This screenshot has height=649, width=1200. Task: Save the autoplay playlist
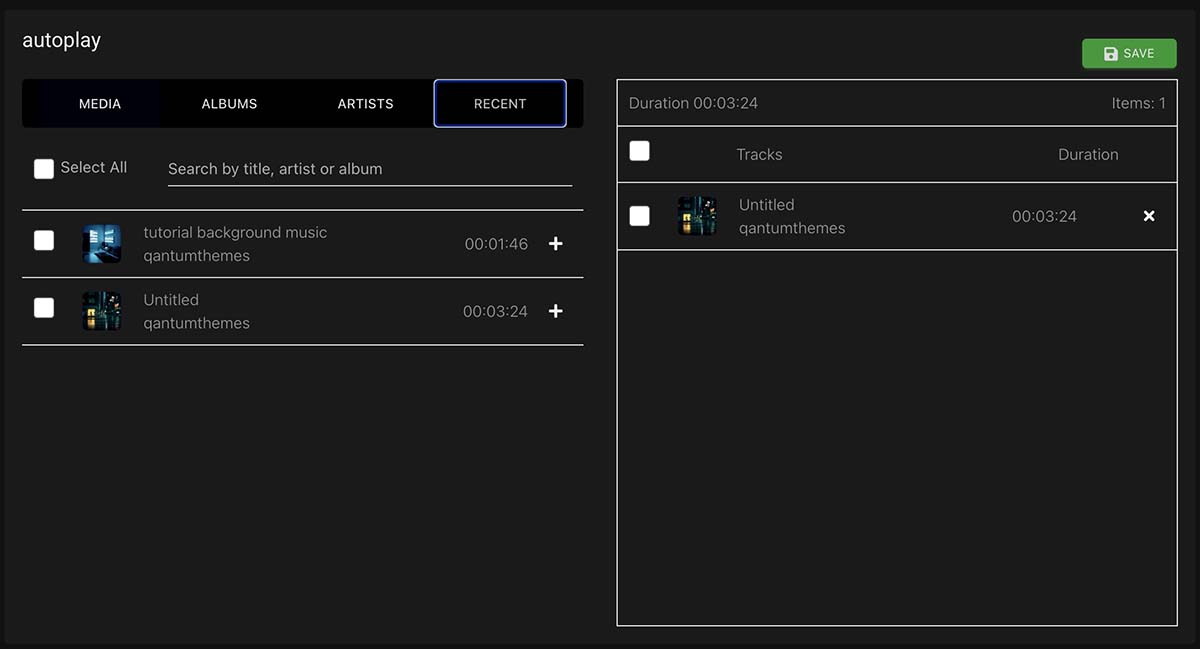[1129, 54]
